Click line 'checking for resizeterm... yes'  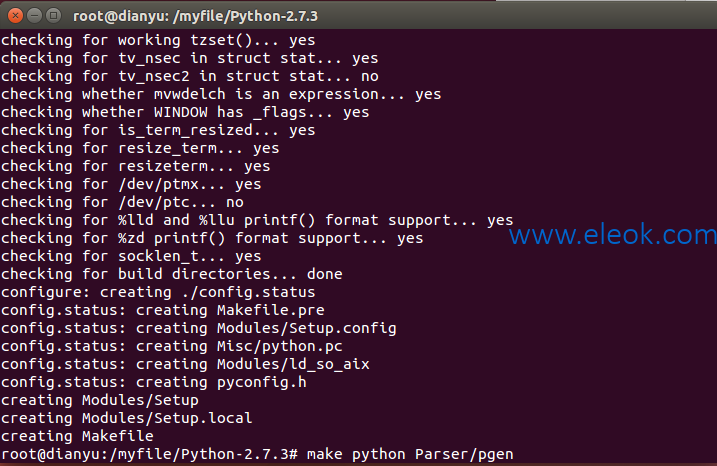(136, 166)
